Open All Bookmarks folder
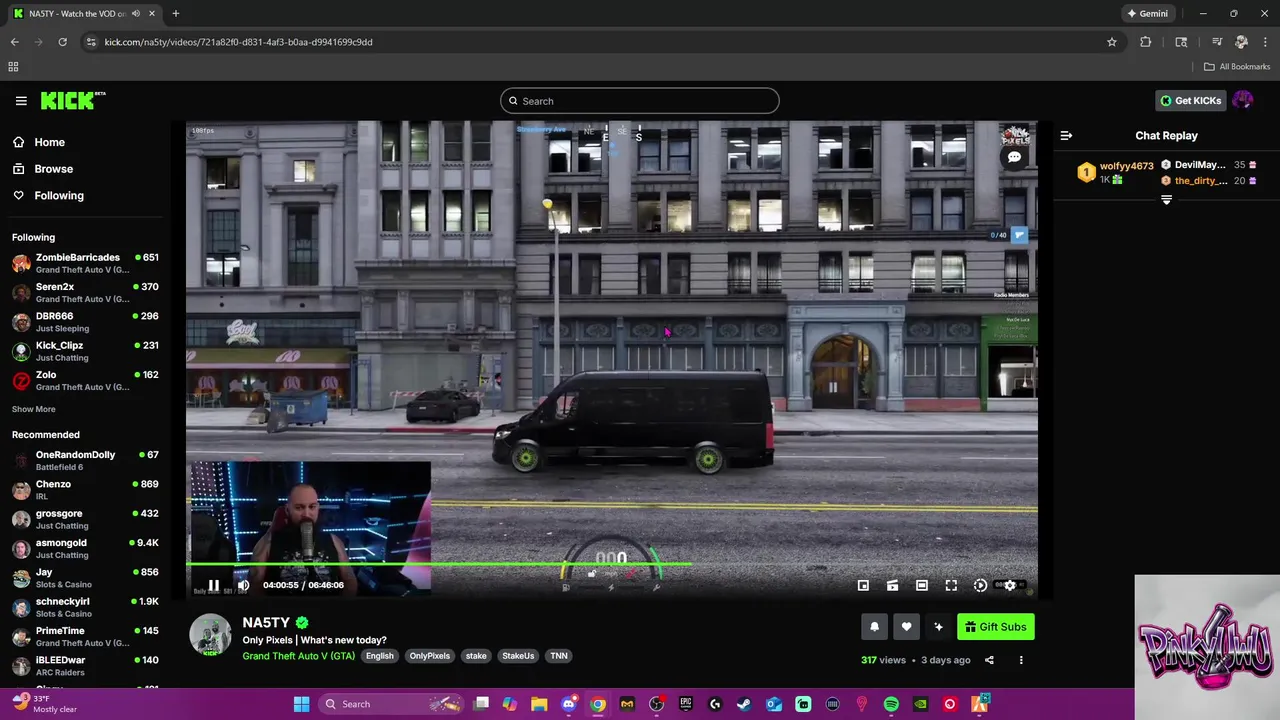Screen dimensions: 1280x720 1237,67
